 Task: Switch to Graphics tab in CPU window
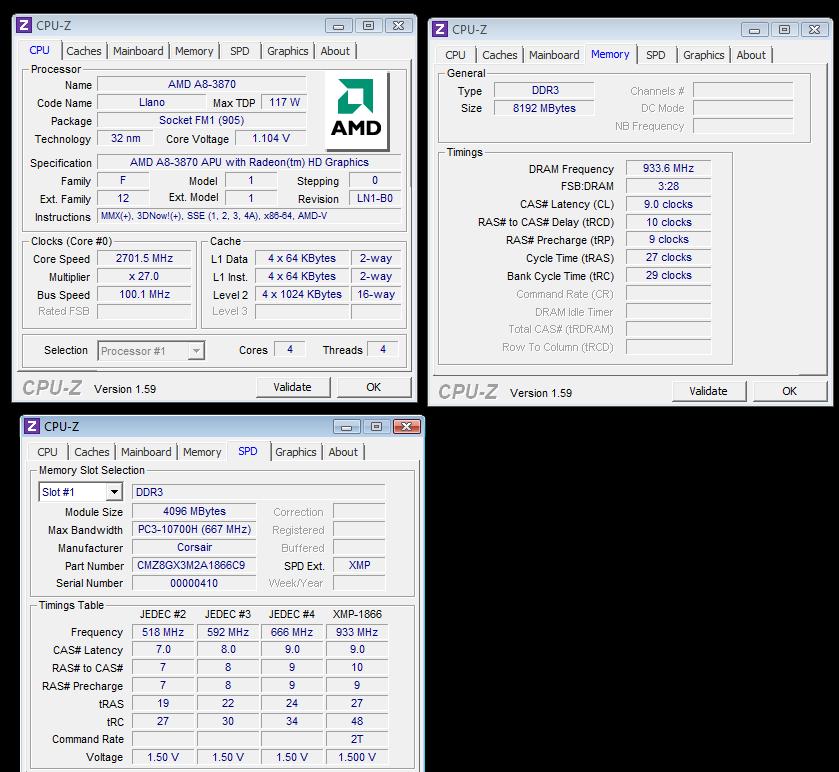pos(287,51)
